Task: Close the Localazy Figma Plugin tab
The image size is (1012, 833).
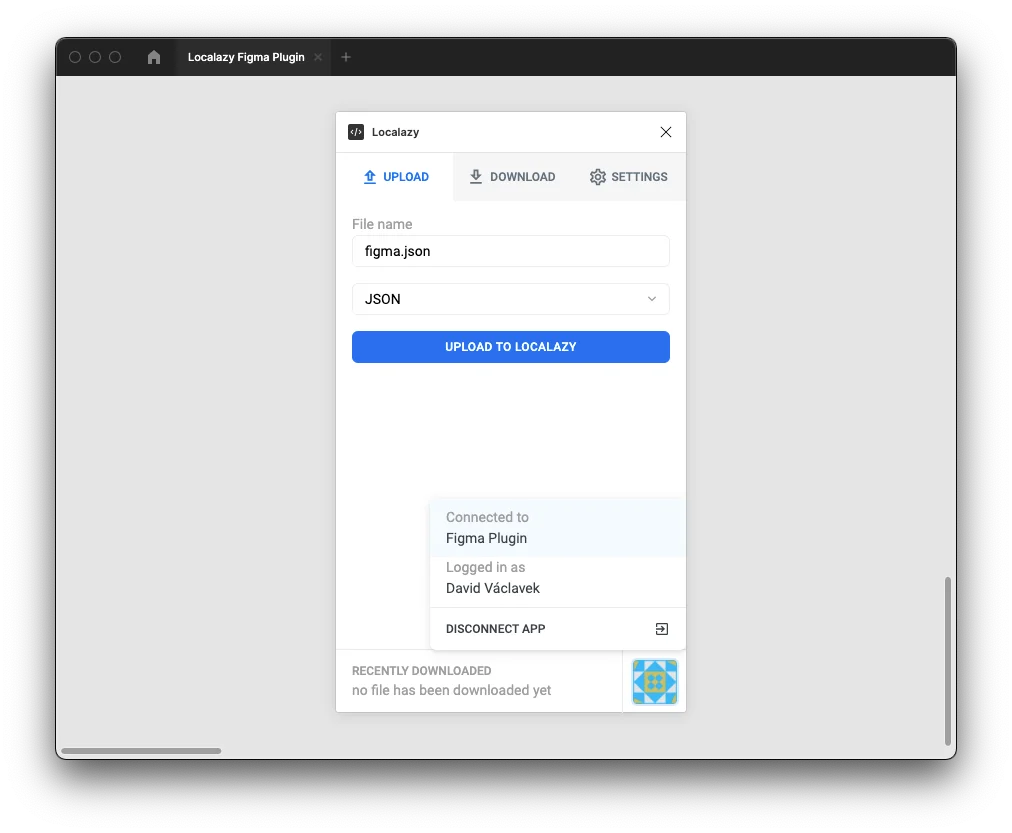Action: [318, 58]
